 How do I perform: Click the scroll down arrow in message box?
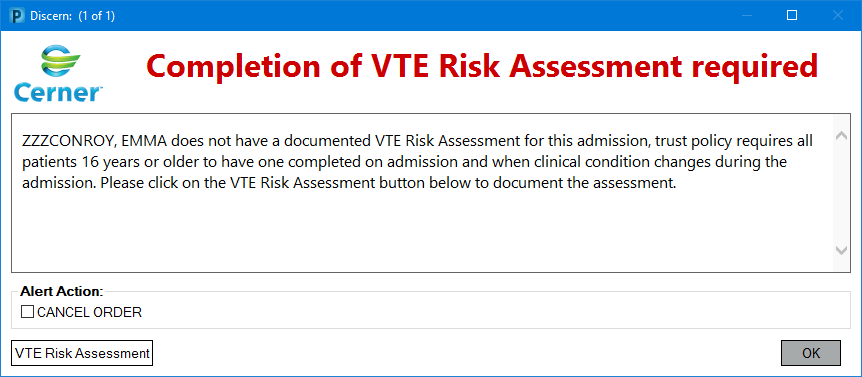click(841, 250)
